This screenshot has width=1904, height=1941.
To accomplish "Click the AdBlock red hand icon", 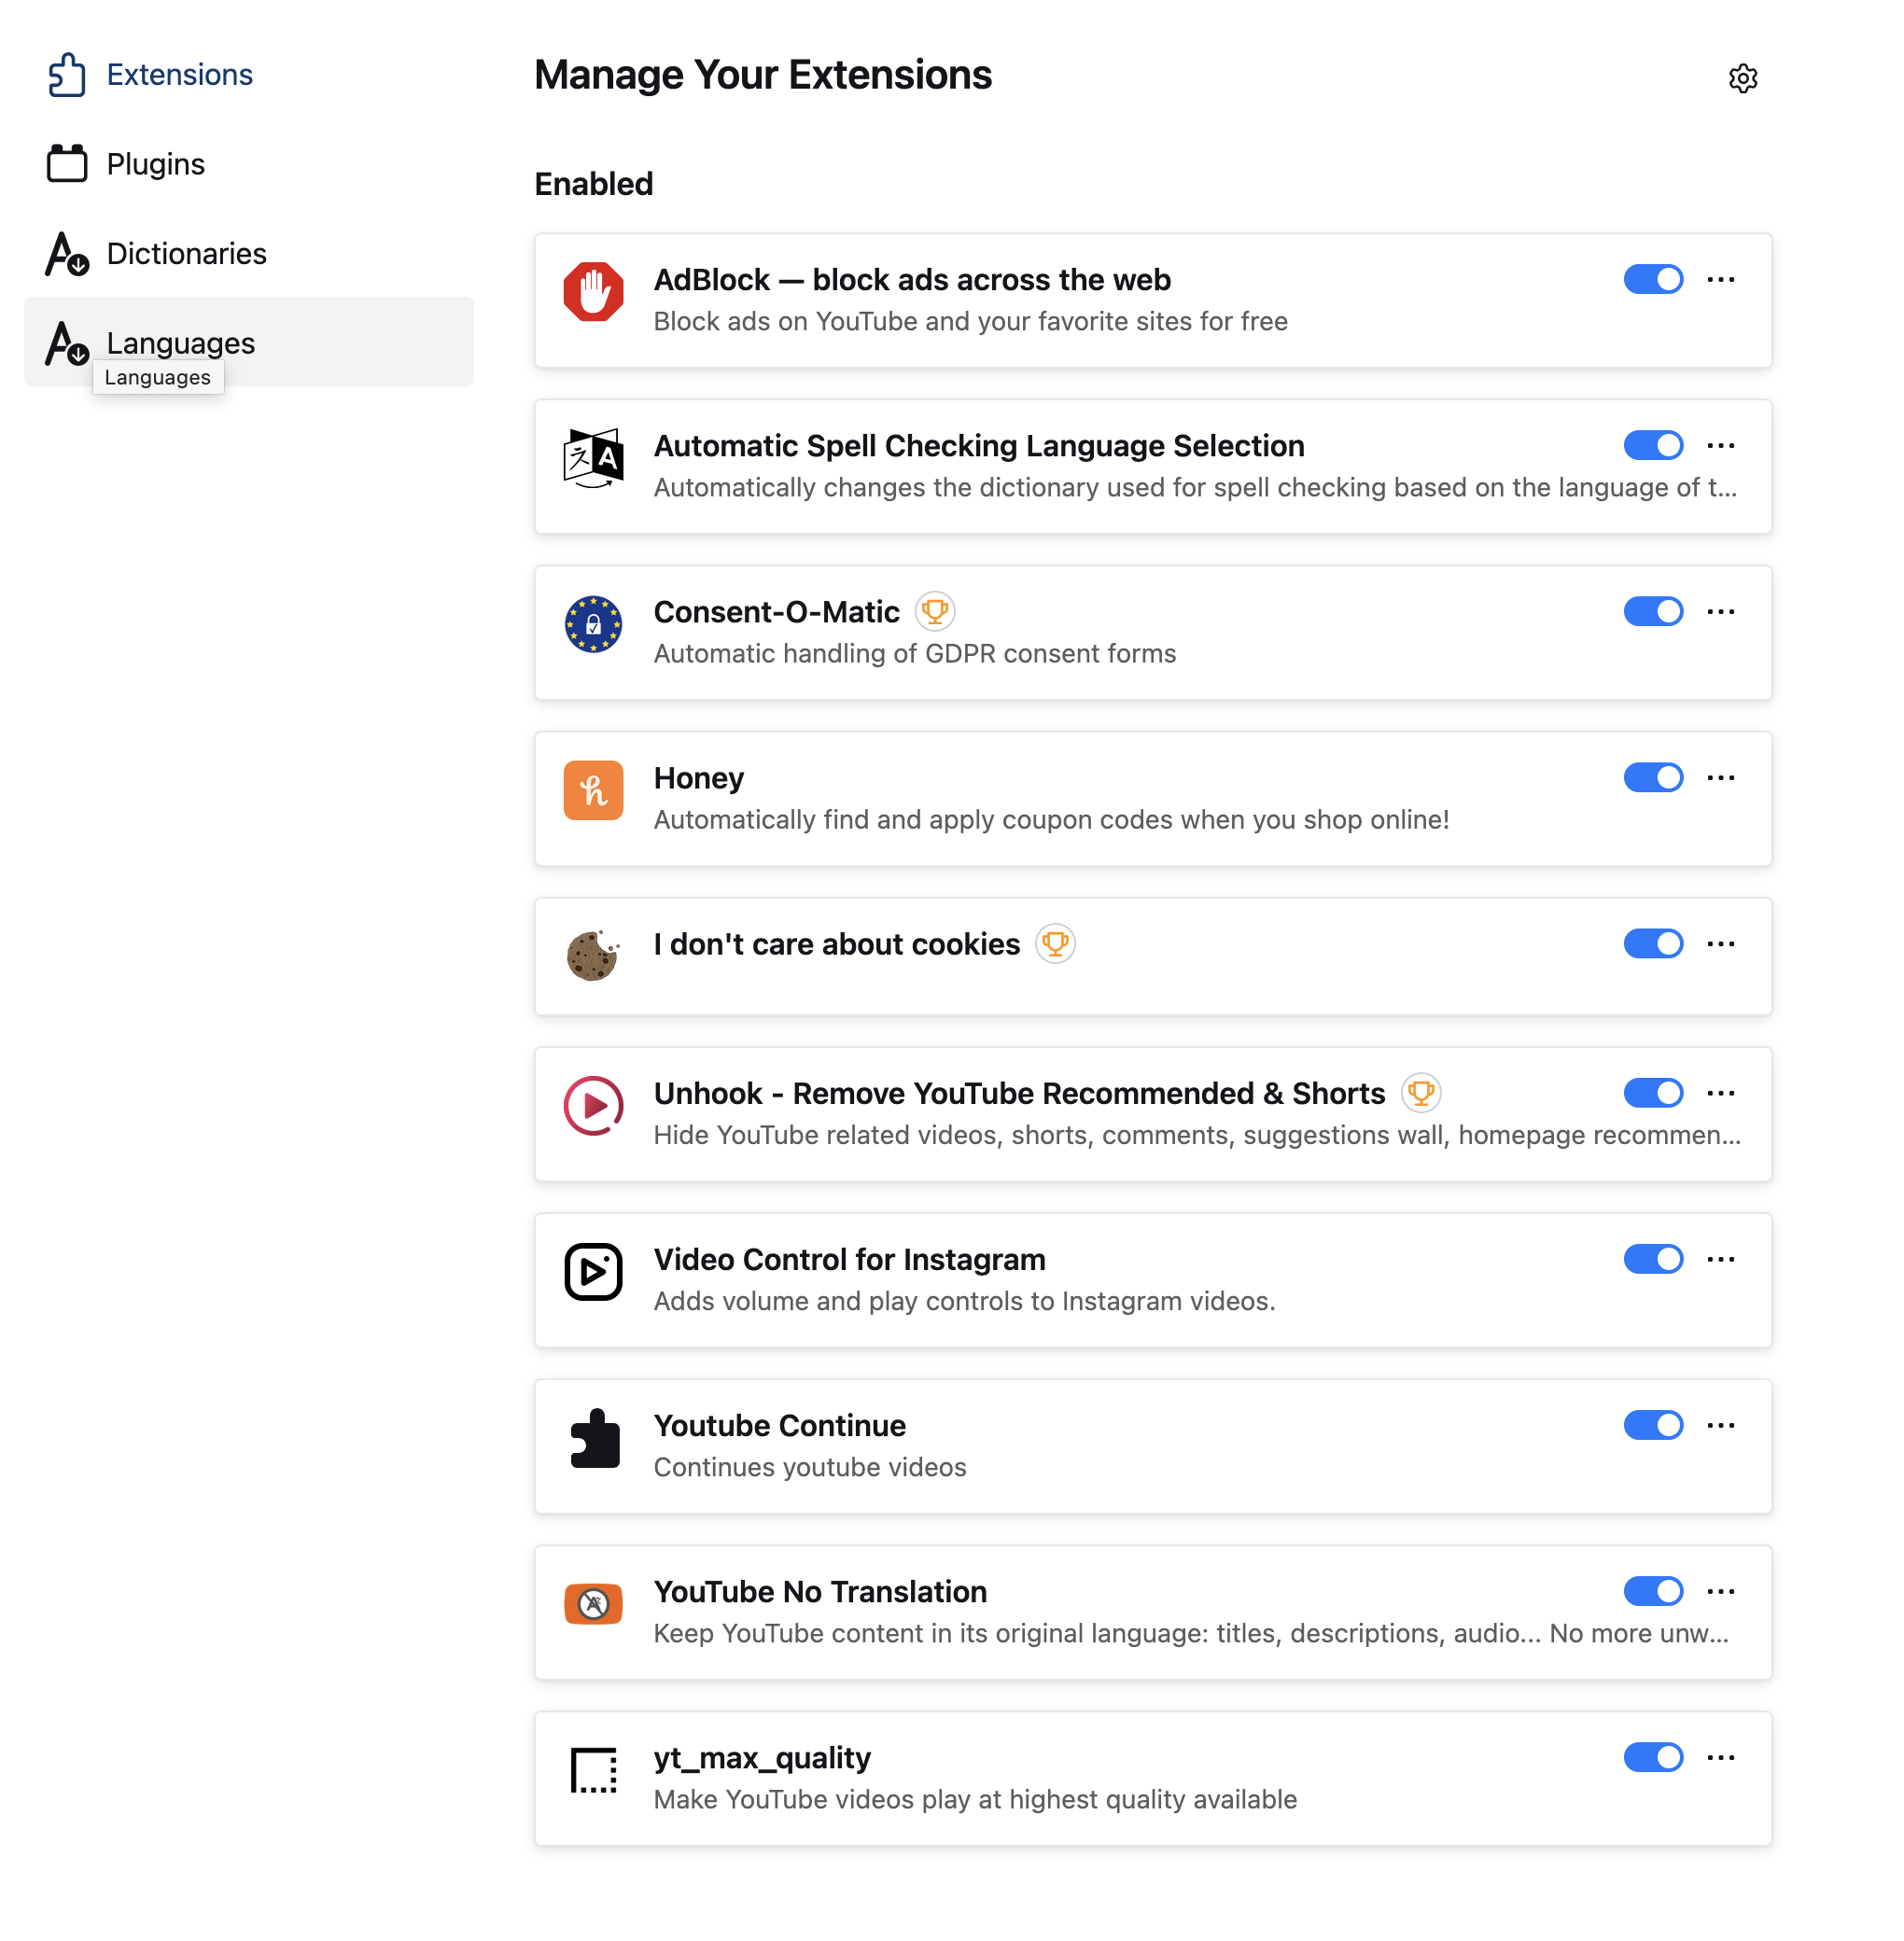I will tap(593, 292).
